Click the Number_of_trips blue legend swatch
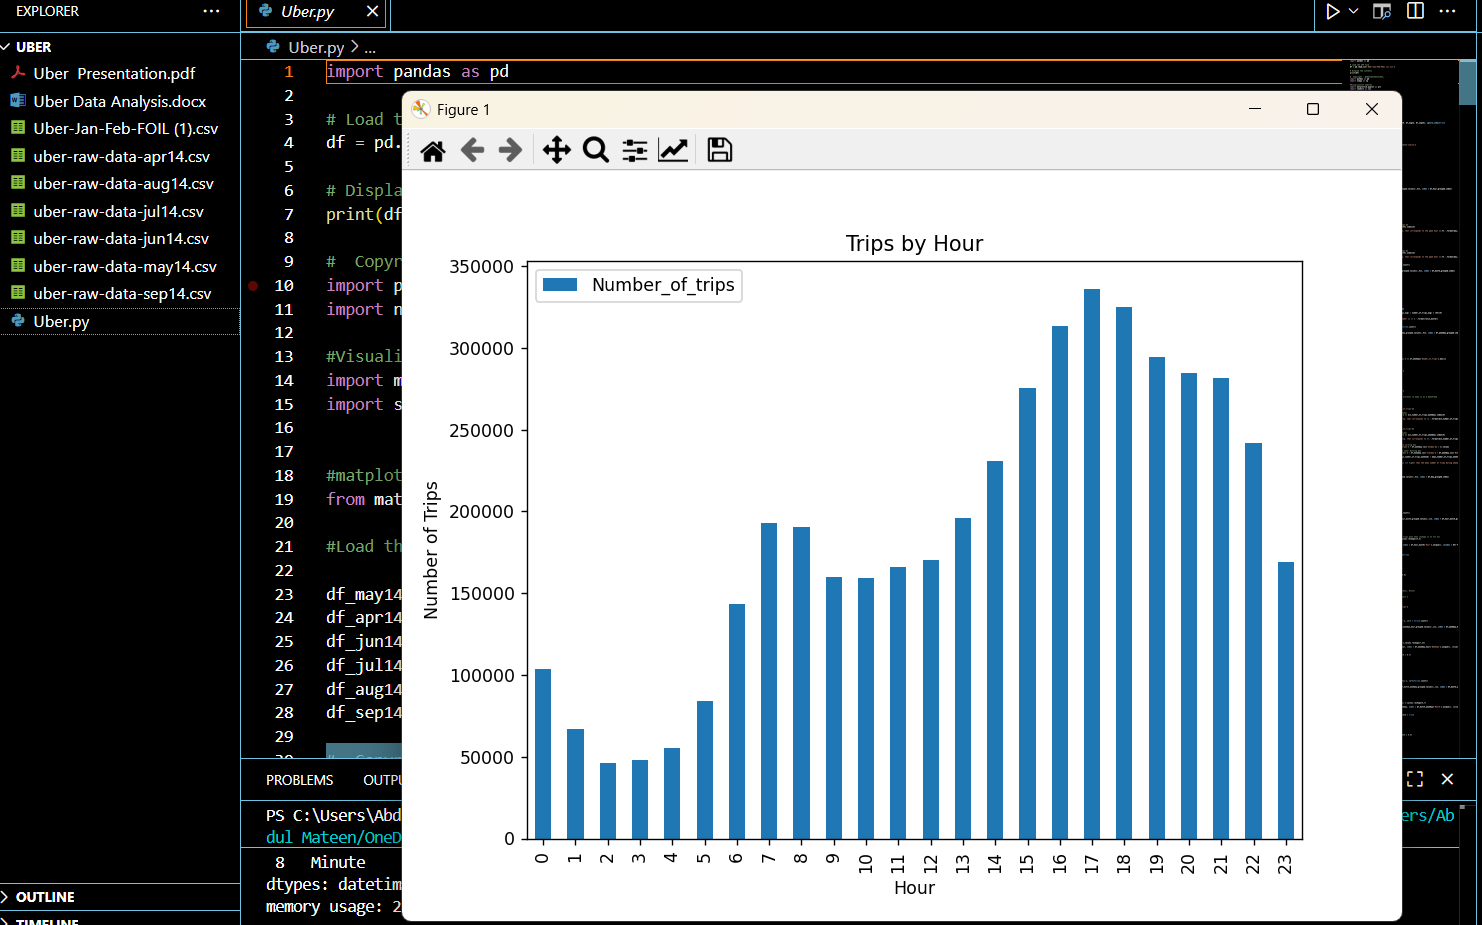This screenshot has height=925, width=1482. click(560, 285)
